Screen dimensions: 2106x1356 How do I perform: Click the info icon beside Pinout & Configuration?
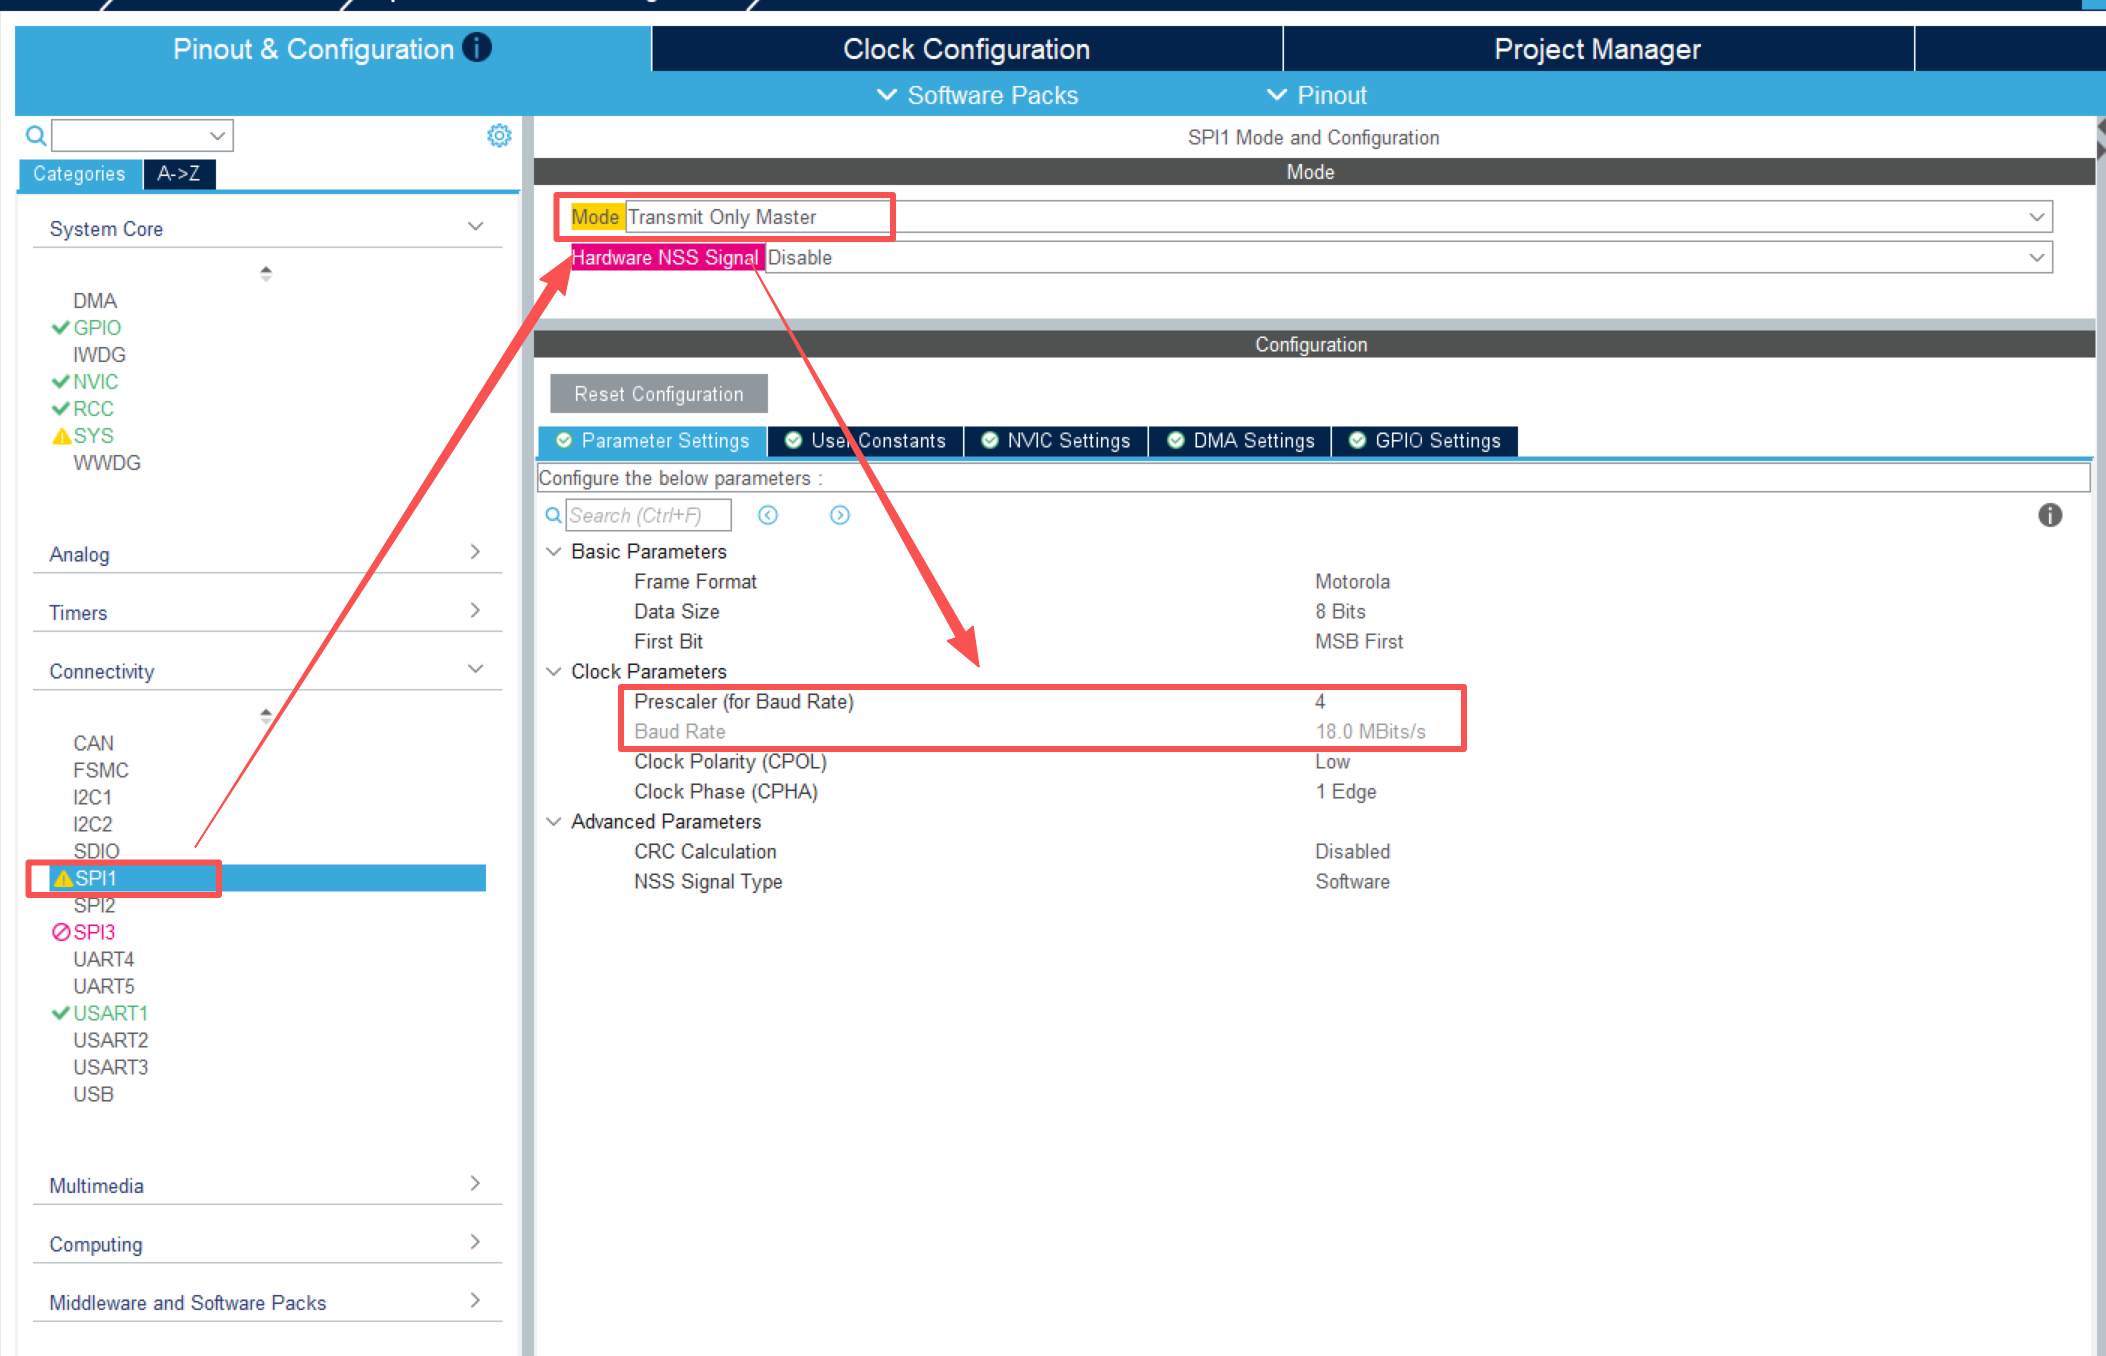(x=477, y=47)
